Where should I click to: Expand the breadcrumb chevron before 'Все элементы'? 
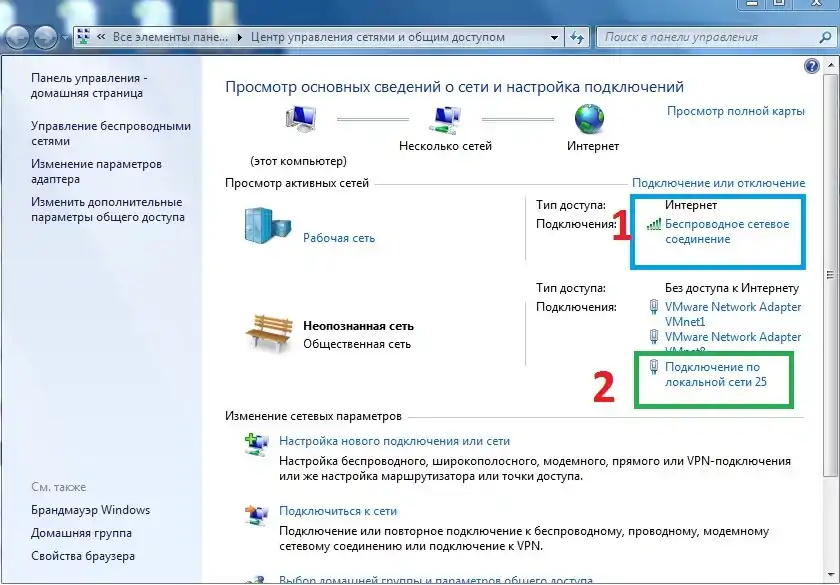pyautogui.click(x=101, y=38)
